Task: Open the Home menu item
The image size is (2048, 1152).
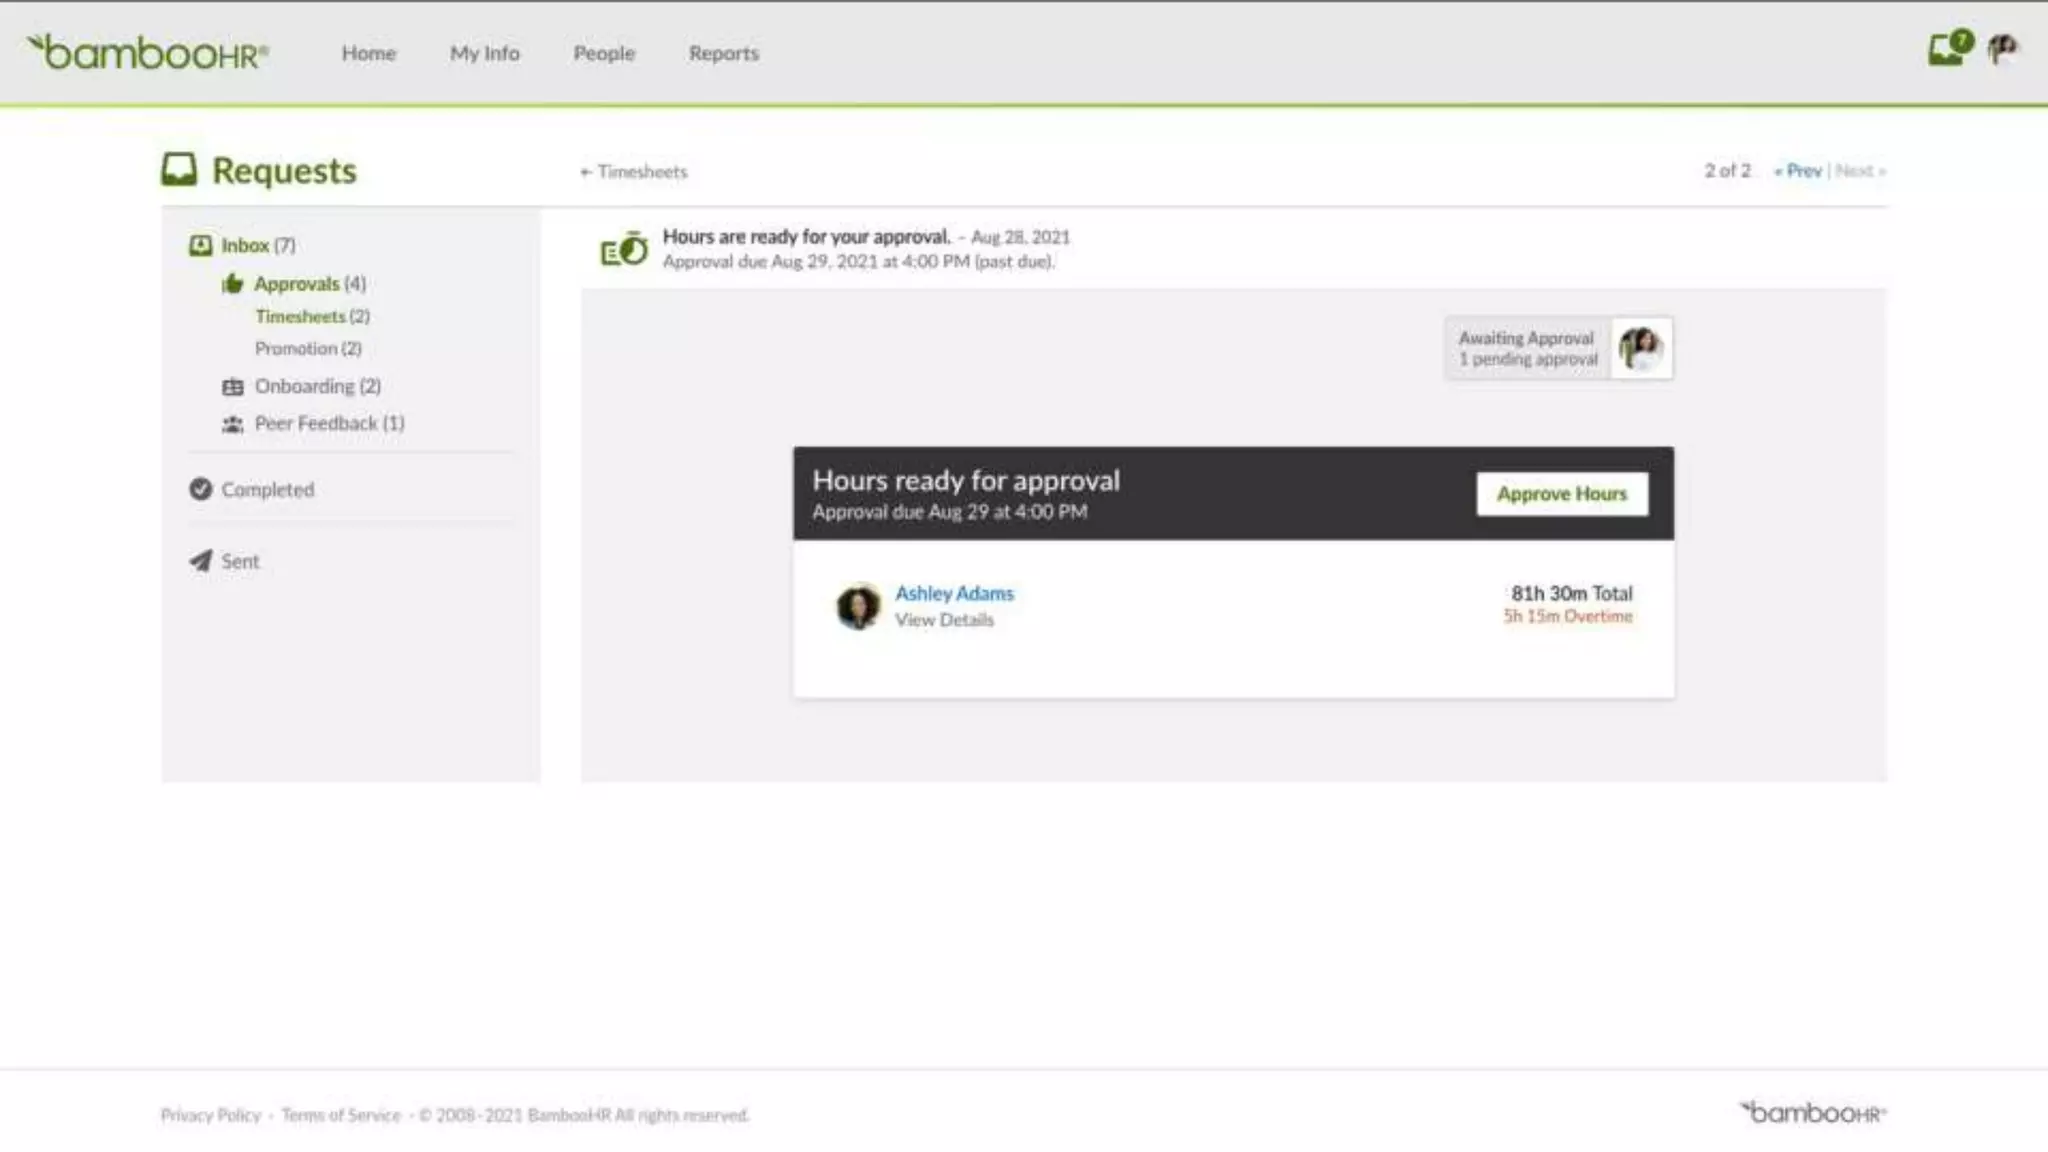Action: [x=369, y=53]
